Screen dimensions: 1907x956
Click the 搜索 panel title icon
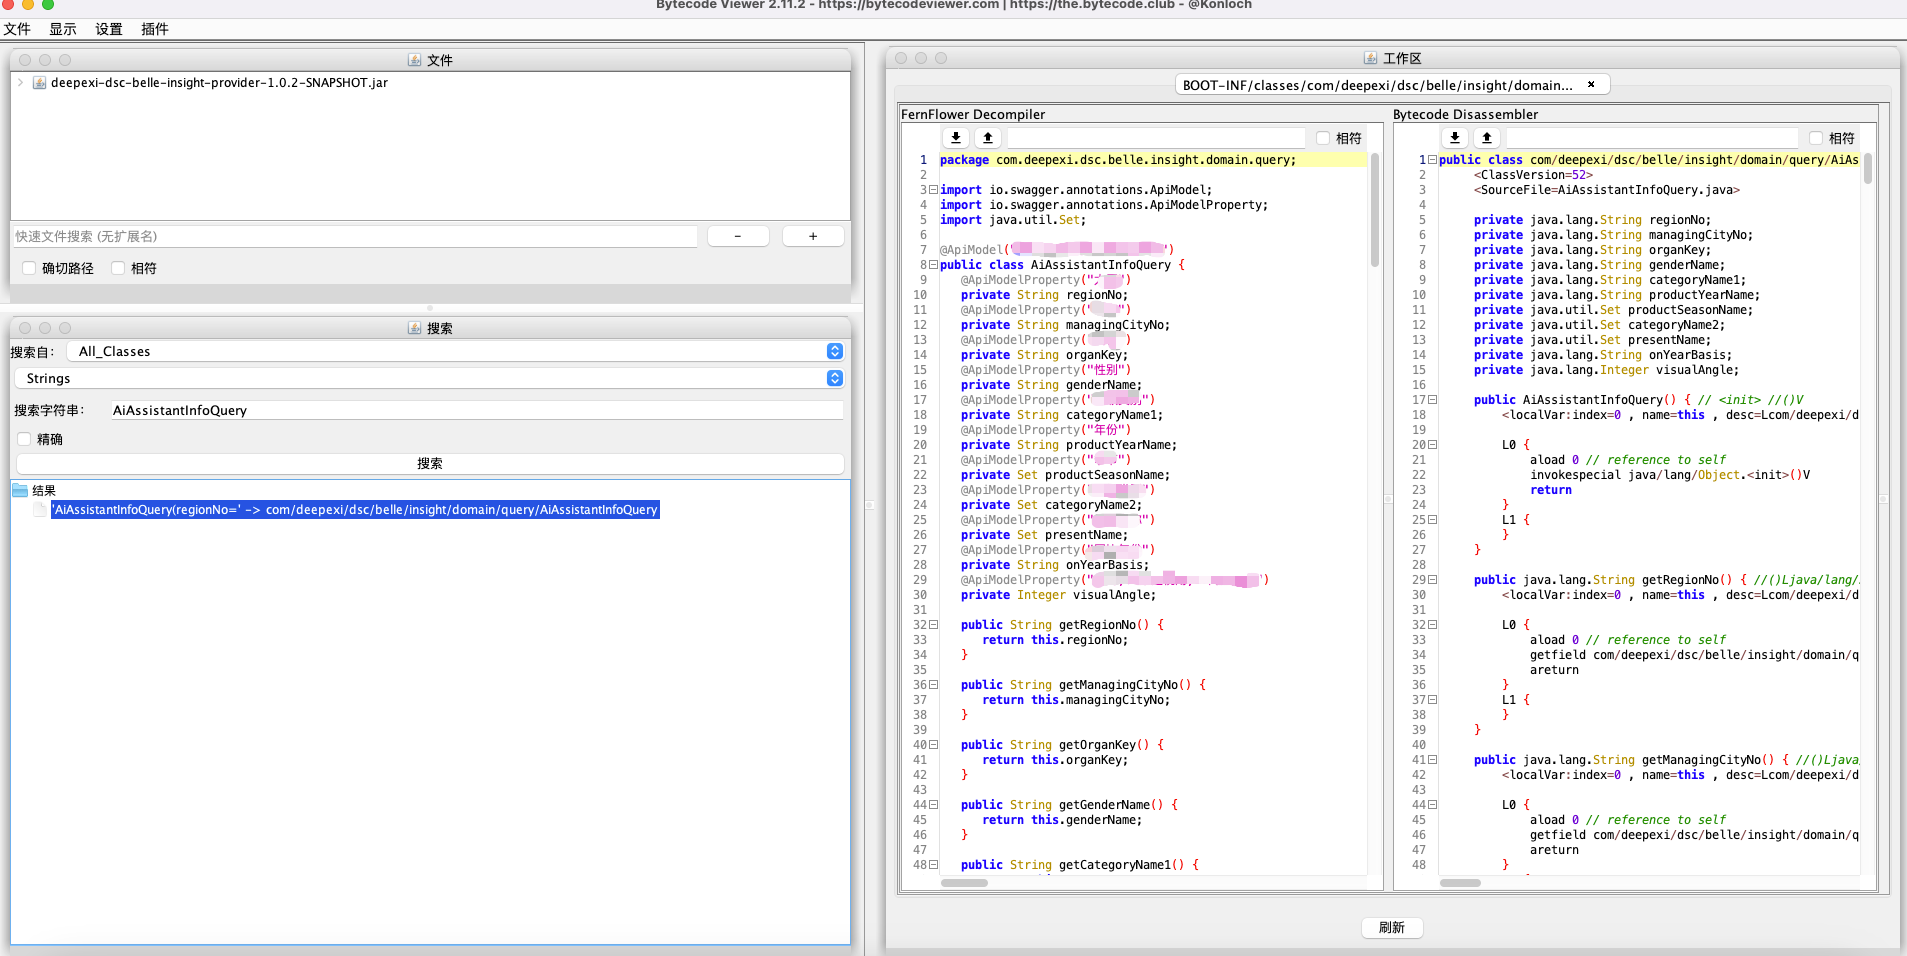pos(414,328)
